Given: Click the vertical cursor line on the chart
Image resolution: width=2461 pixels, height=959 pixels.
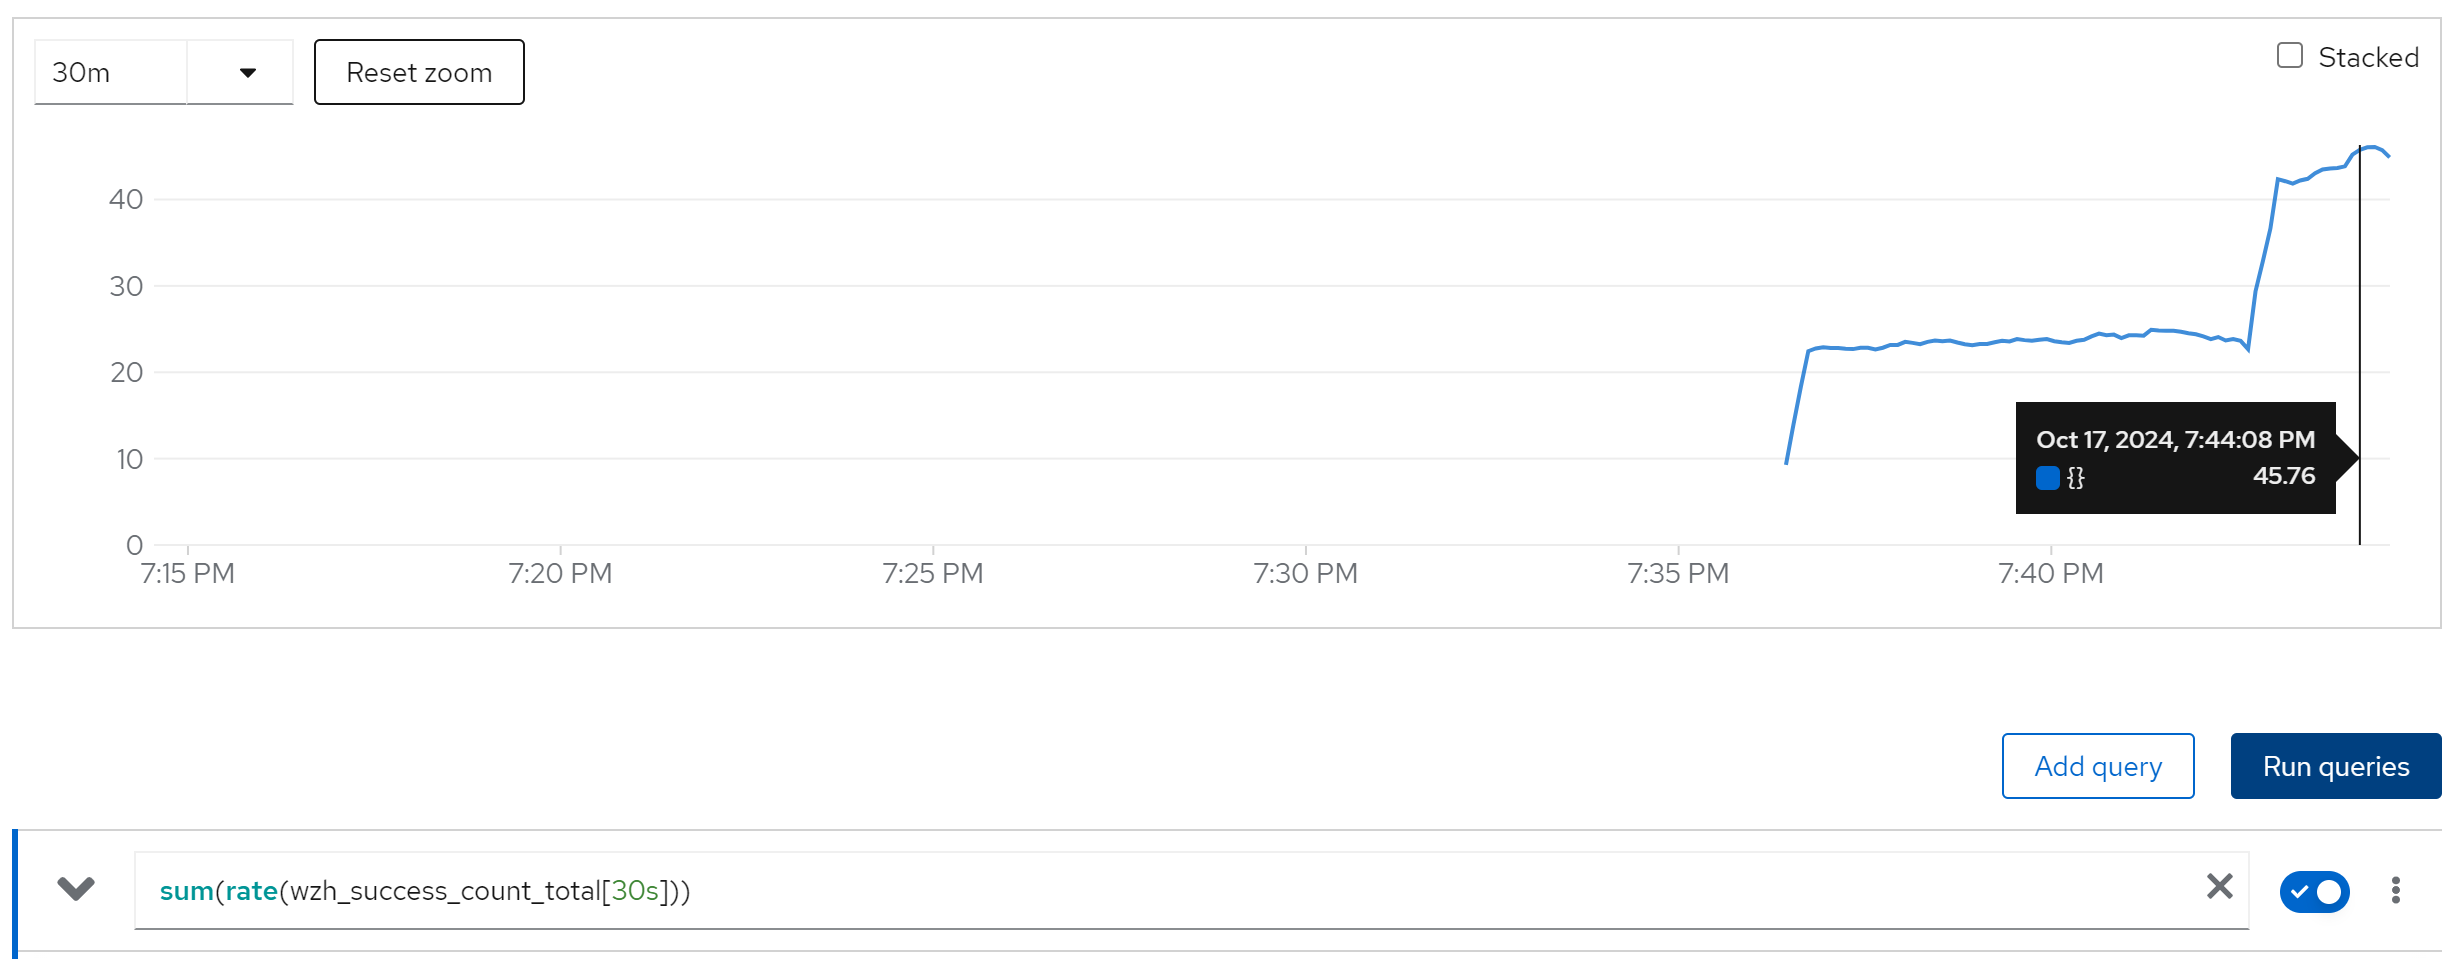Looking at the screenshot, I should coord(2359,300).
